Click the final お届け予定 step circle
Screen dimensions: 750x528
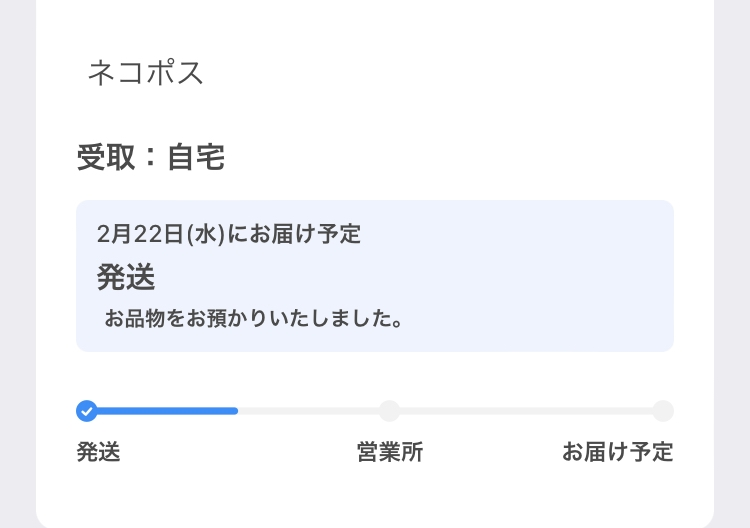[x=663, y=411]
